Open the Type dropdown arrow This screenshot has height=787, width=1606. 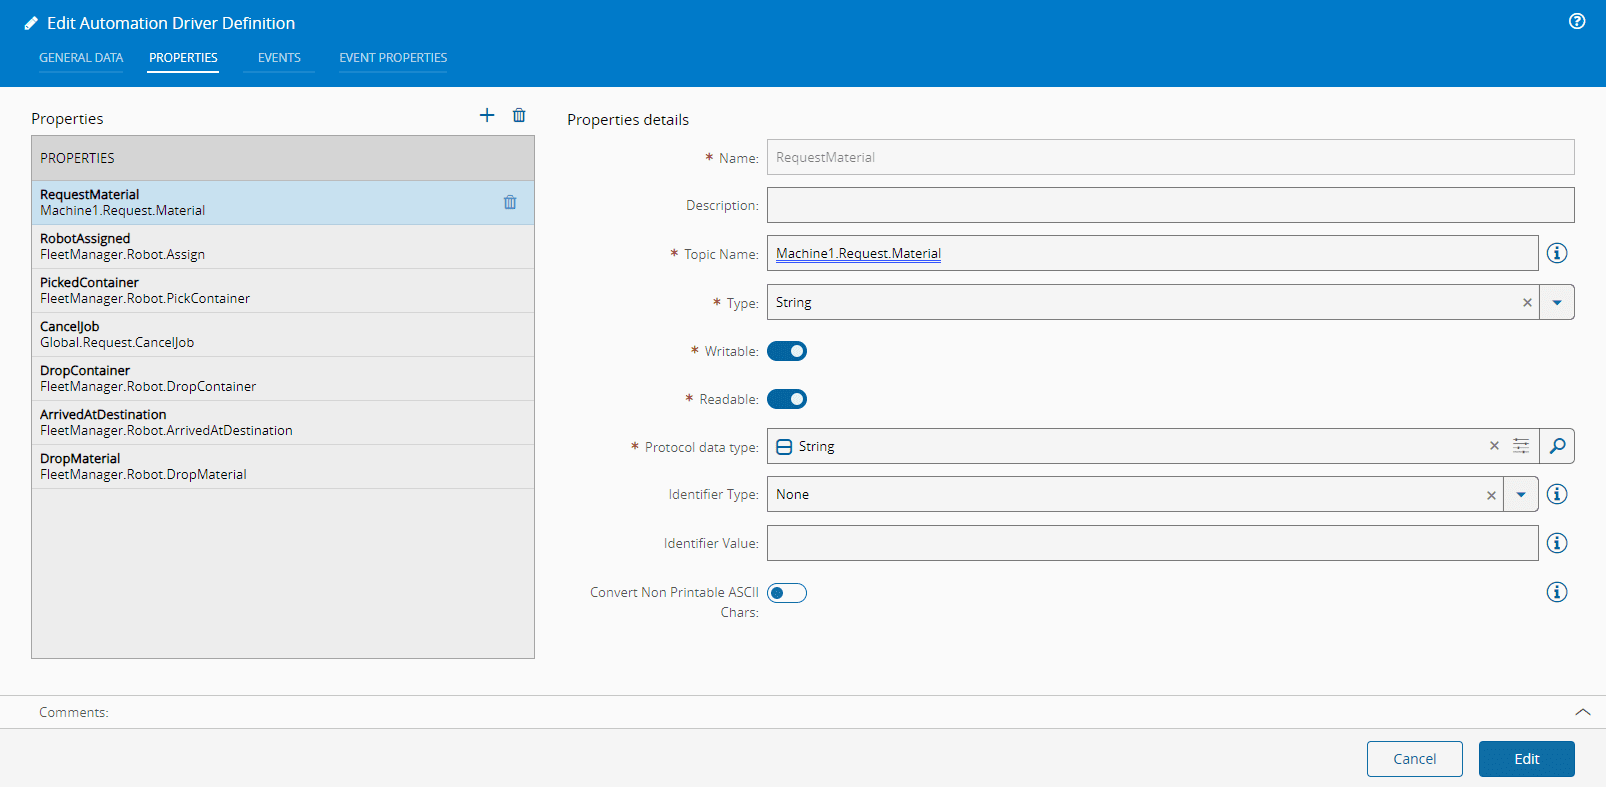pyautogui.click(x=1557, y=302)
